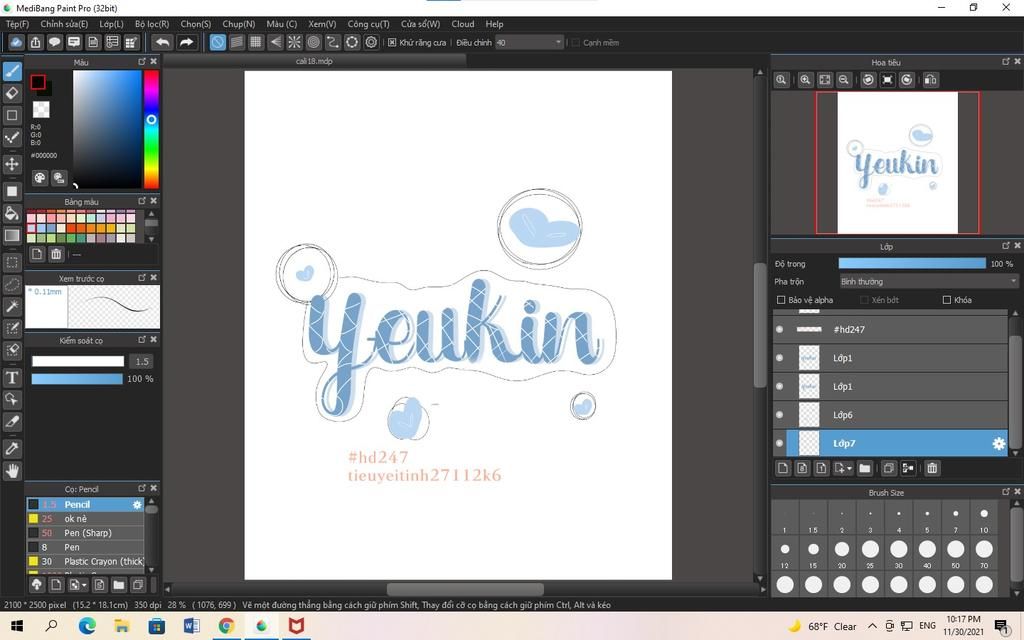Click the rainbow hue slider bar

point(151,129)
